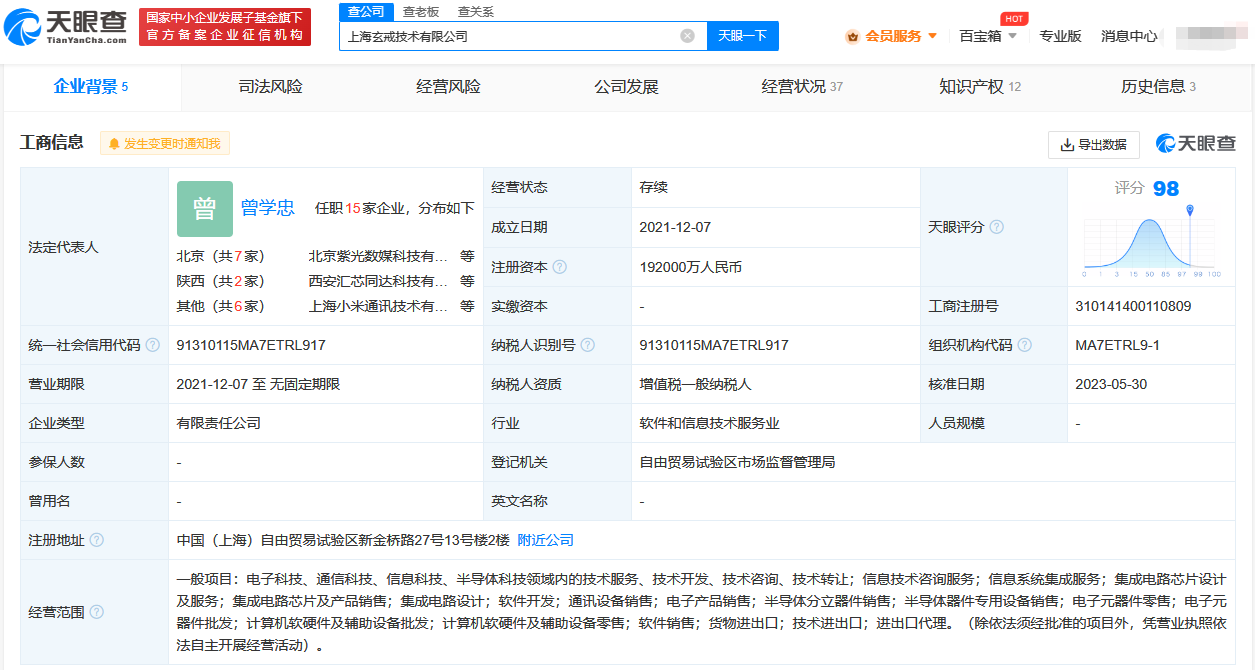The image size is (1255, 670).
Task: Click the 天眼查 logo beside export button
Action: 1196,144
